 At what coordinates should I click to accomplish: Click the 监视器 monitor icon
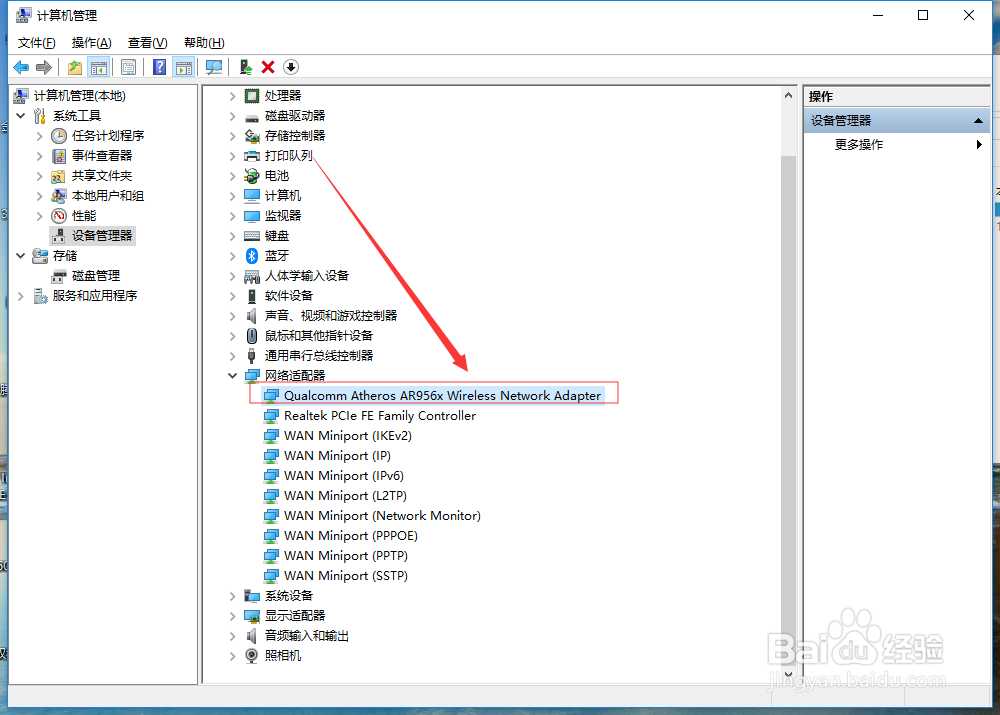coord(252,216)
